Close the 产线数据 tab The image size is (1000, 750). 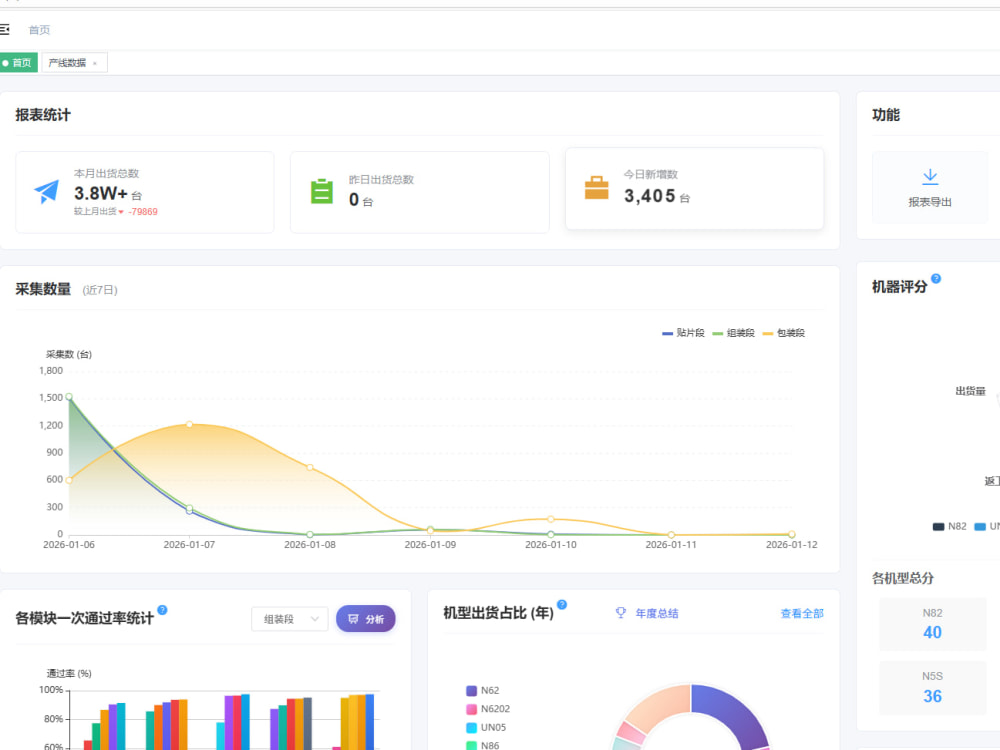[95, 63]
